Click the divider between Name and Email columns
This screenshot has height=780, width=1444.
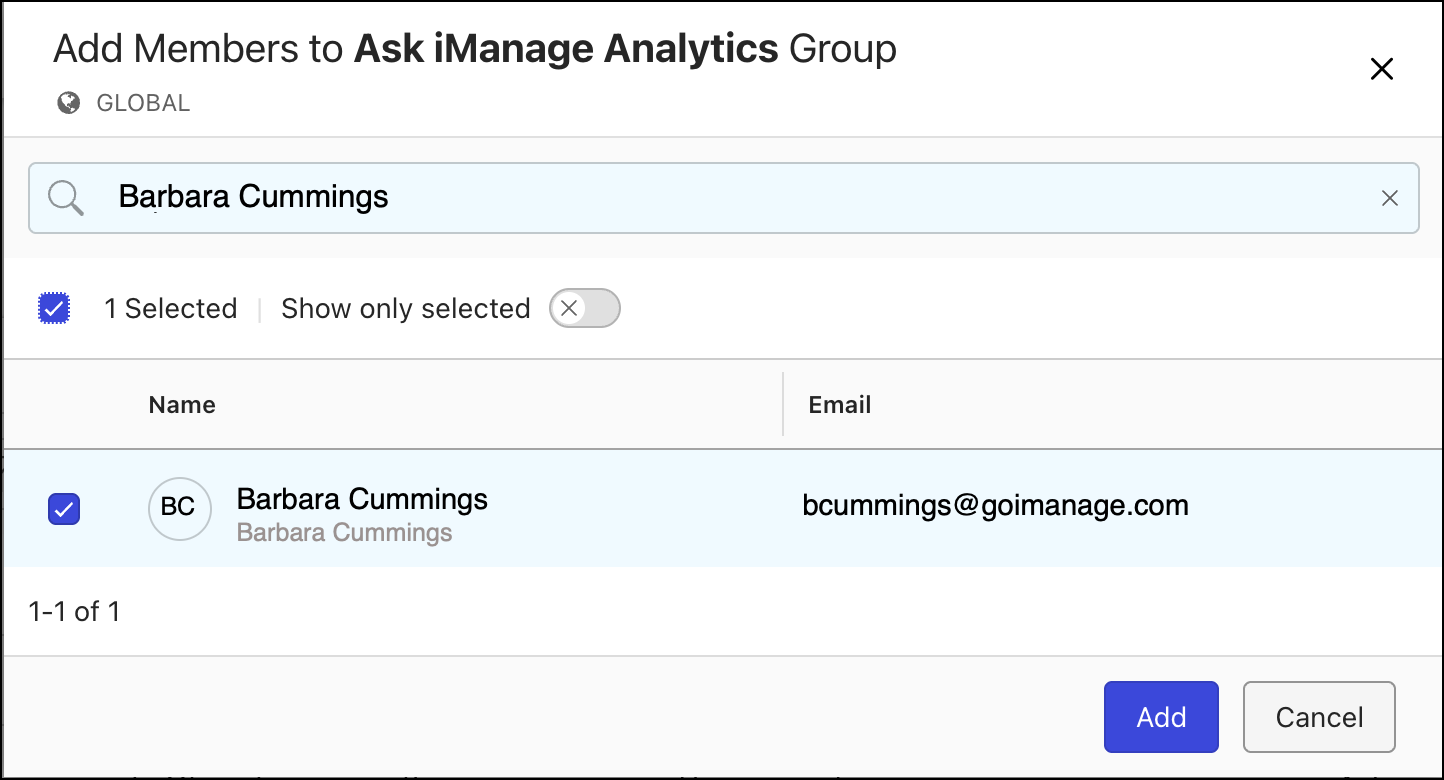pyautogui.click(x=783, y=405)
